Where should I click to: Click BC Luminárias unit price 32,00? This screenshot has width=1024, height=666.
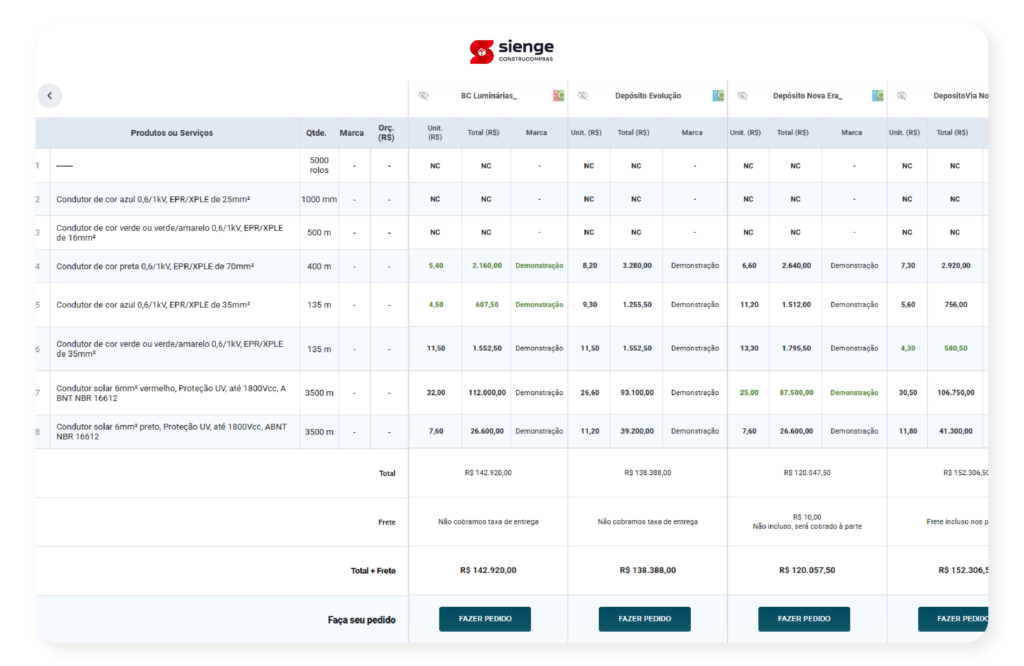[436, 392]
